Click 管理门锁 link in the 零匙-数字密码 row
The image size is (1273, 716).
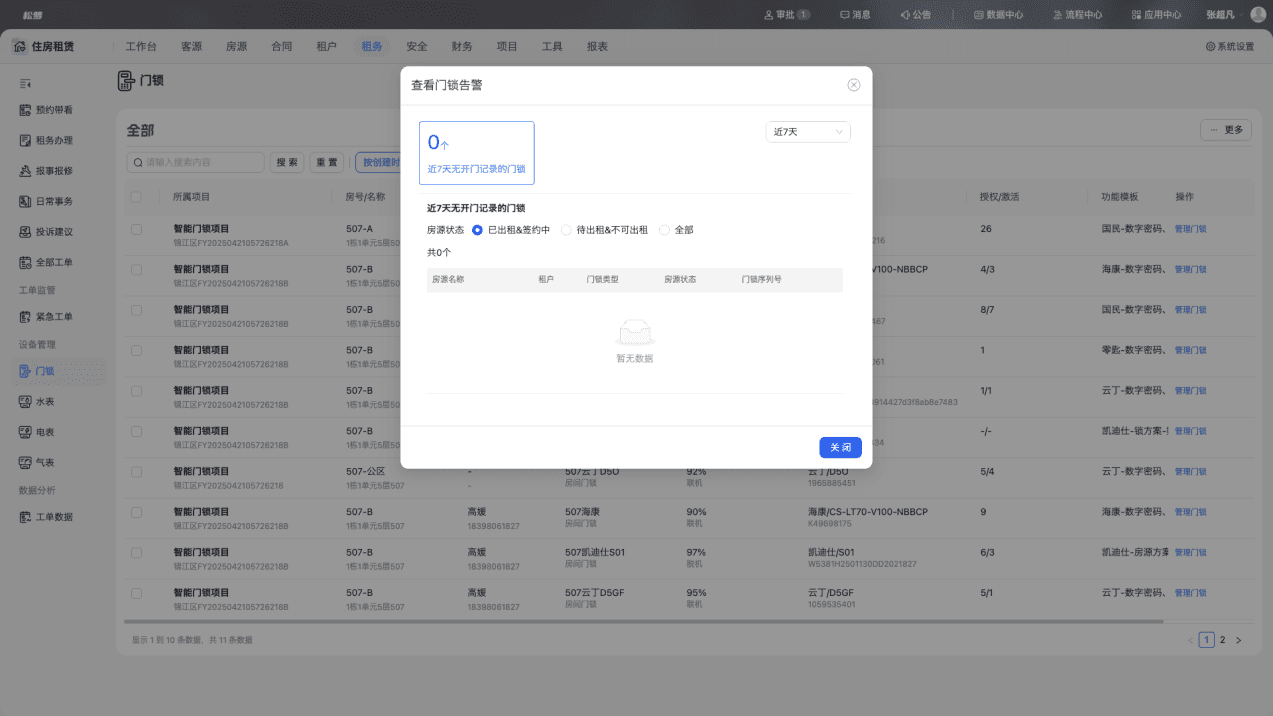point(1190,350)
